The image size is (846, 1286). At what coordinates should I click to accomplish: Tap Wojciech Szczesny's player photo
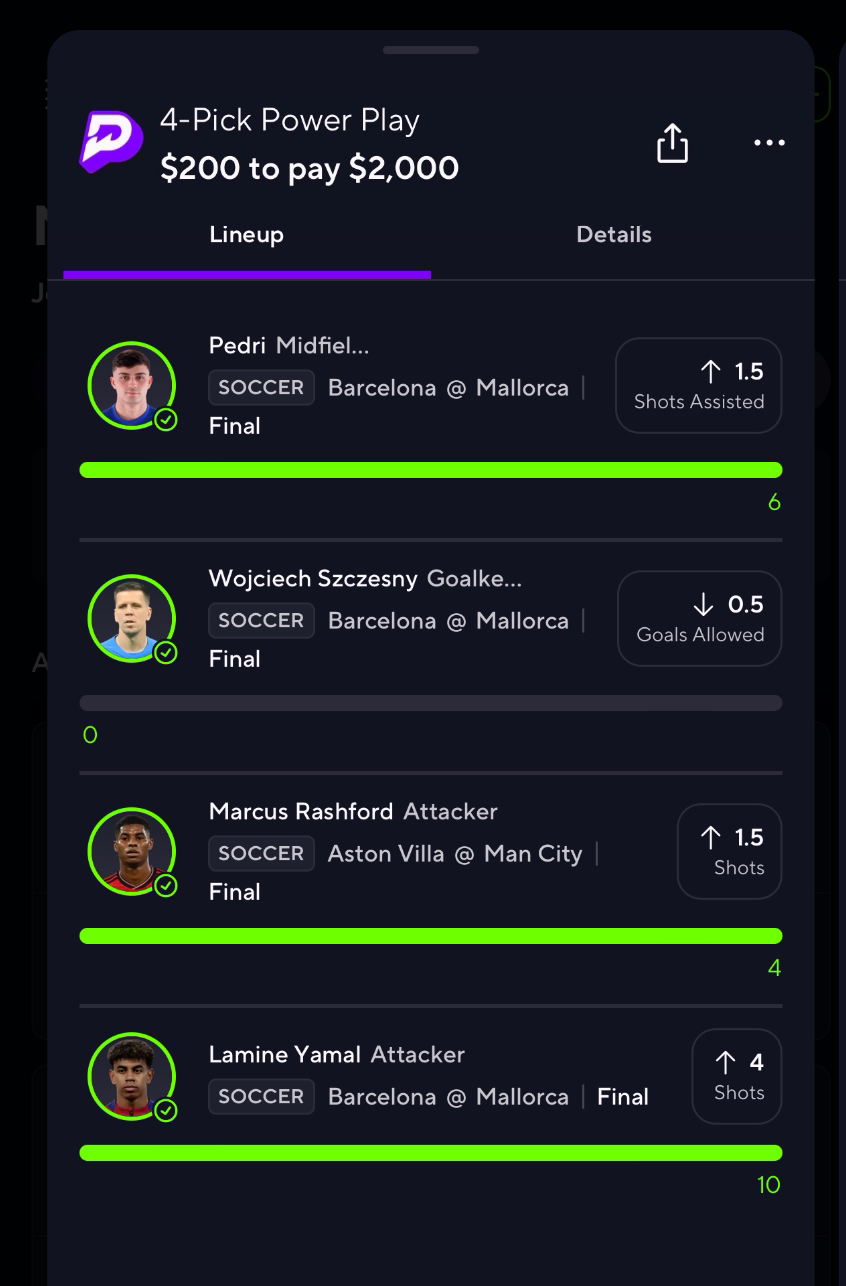131,618
